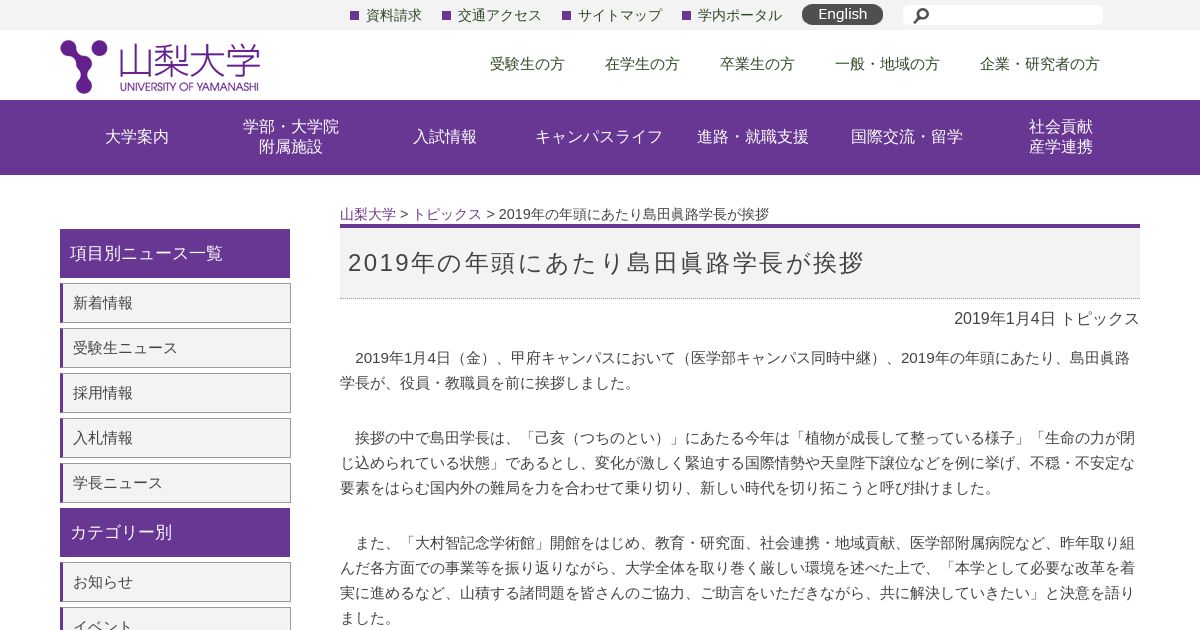
Task: Go to 企業・研究者の方 page
Action: pyautogui.click(x=1039, y=64)
